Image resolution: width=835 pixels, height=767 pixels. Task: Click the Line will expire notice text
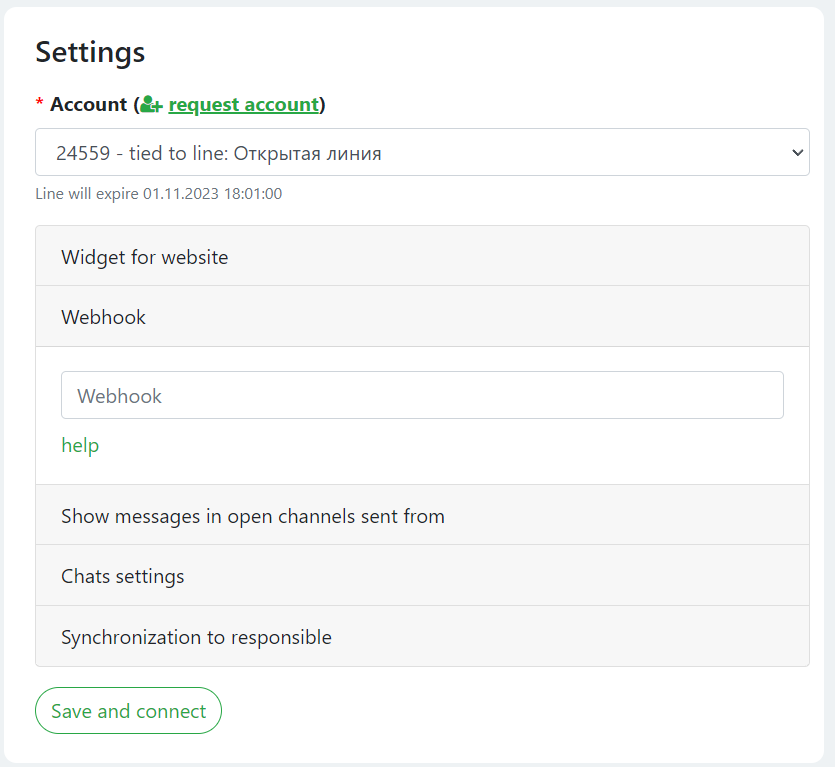158,193
